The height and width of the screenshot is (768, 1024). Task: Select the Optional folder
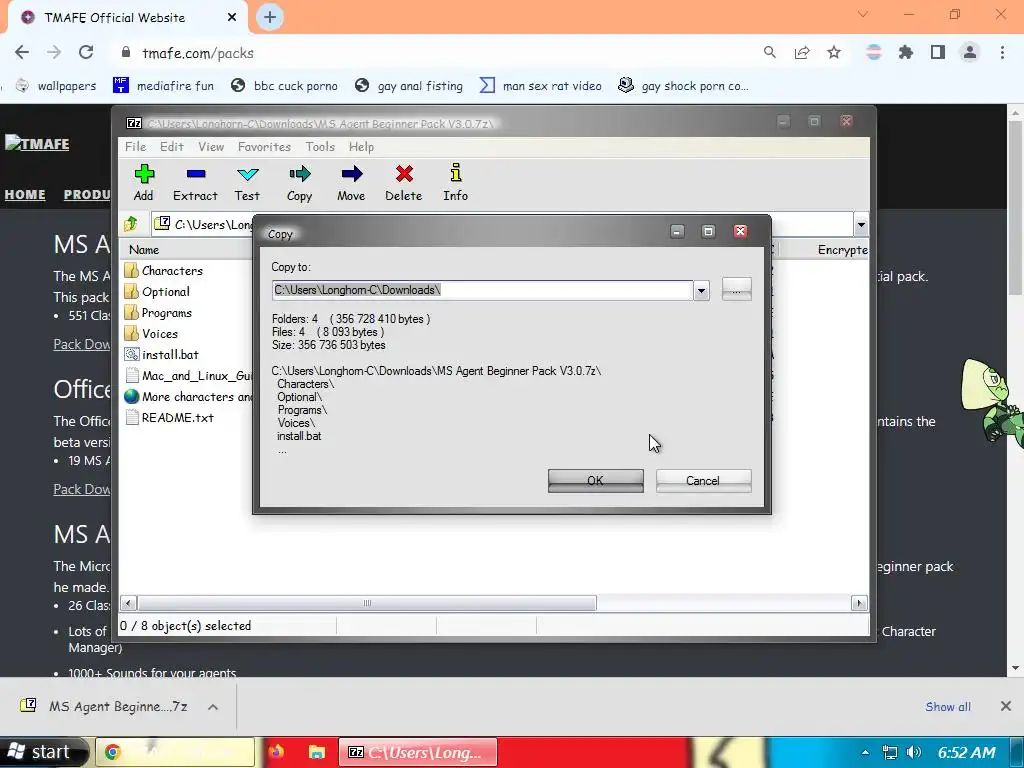(x=157, y=291)
